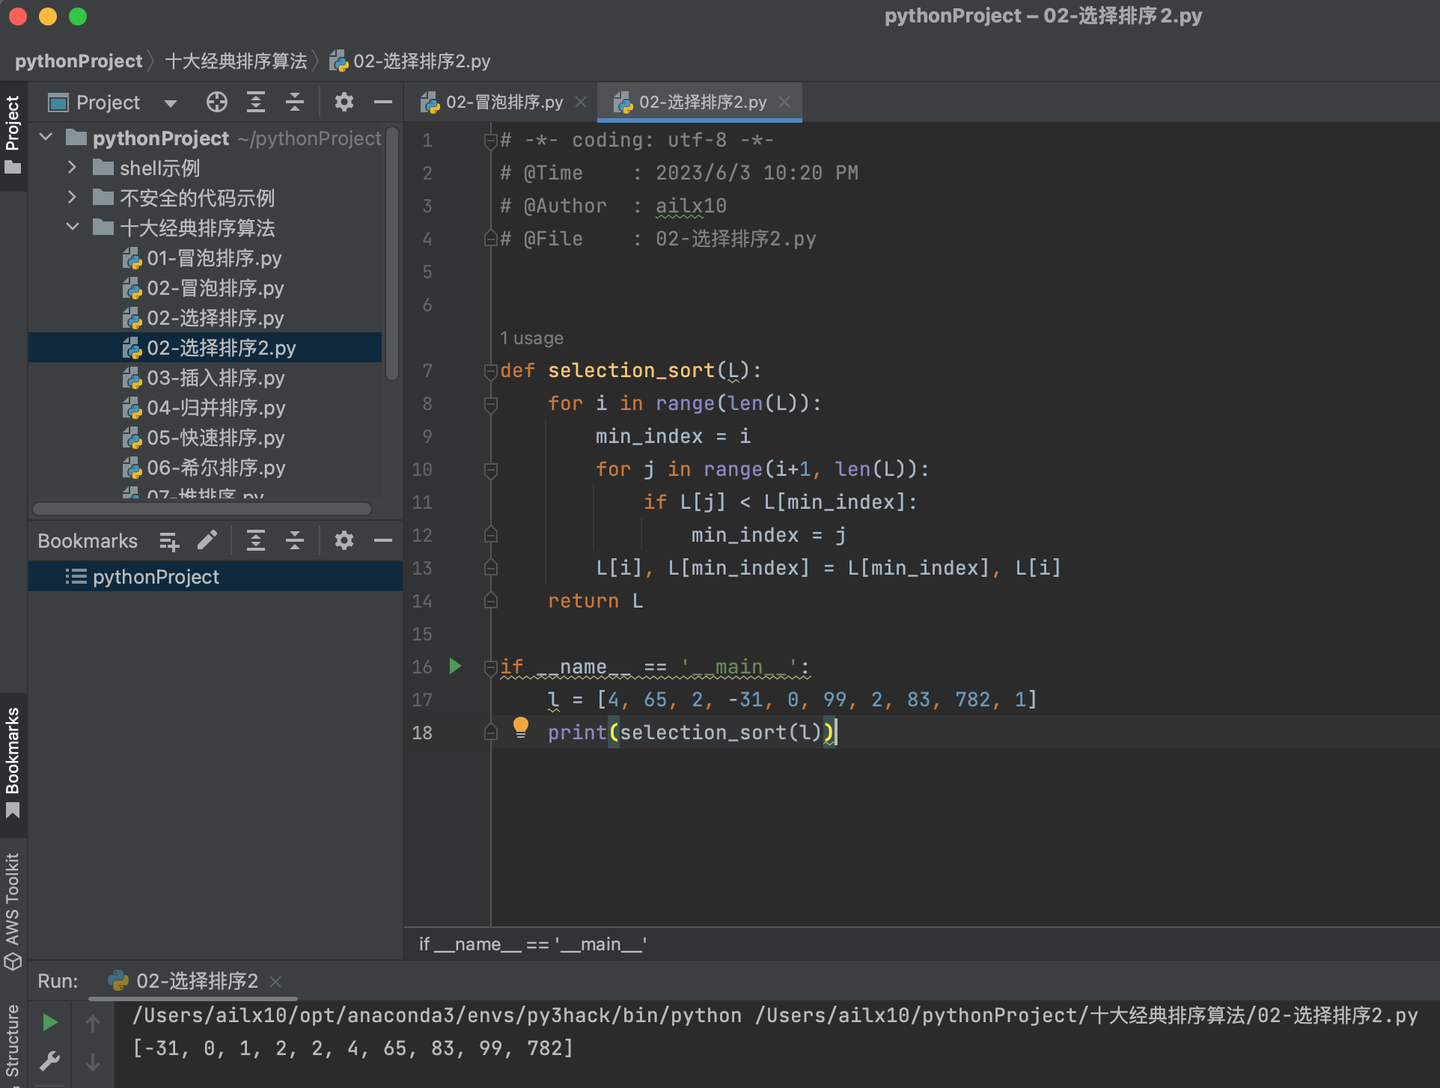Toggle fold marker at line 1 comment block
This screenshot has height=1088, width=1440.
click(490, 141)
